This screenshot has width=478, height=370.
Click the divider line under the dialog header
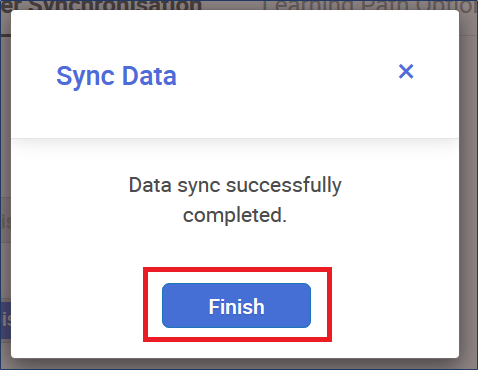tap(235, 138)
